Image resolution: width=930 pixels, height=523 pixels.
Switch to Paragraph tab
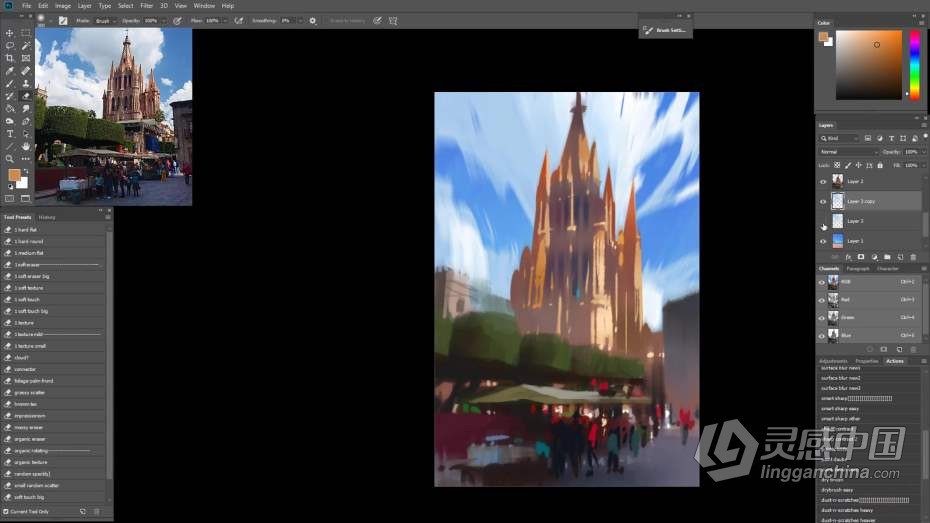858,269
